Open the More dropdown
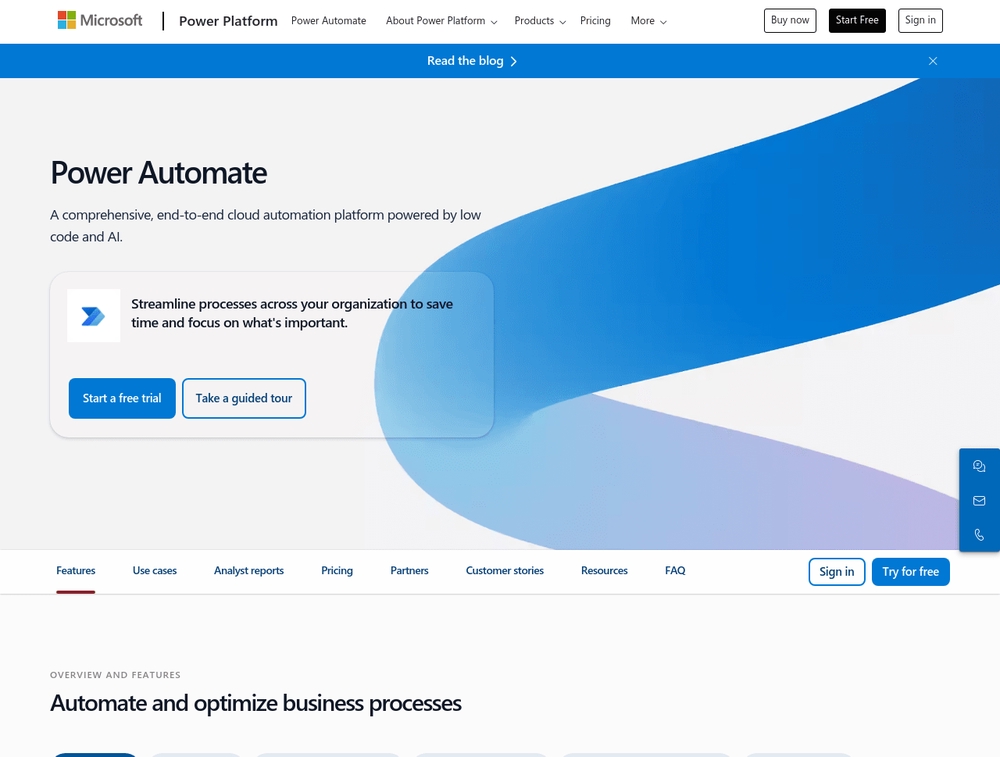 647,21
